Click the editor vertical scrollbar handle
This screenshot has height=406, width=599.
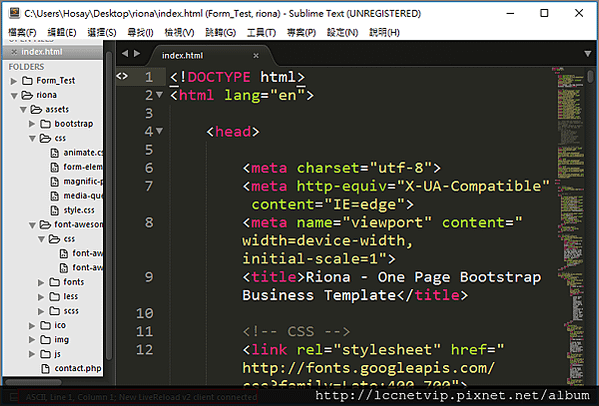coord(591,76)
